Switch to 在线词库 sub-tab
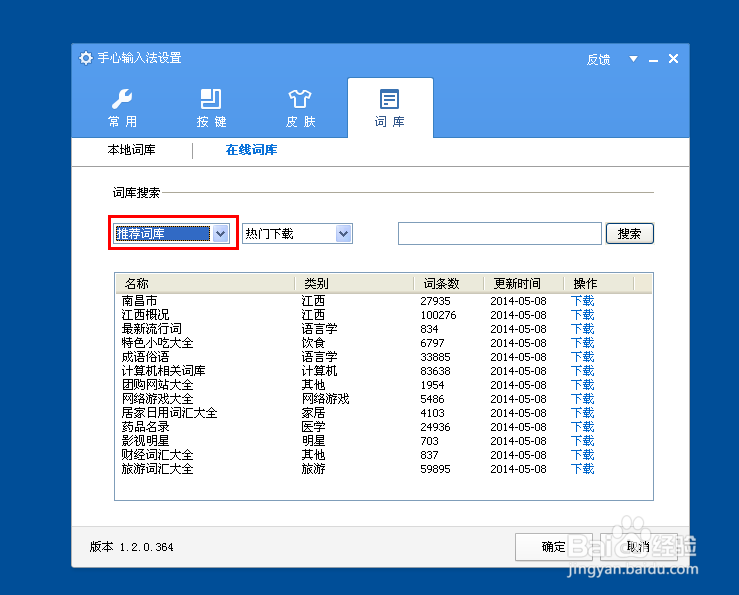This screenshot has width=739, height=595. point(251,150)
